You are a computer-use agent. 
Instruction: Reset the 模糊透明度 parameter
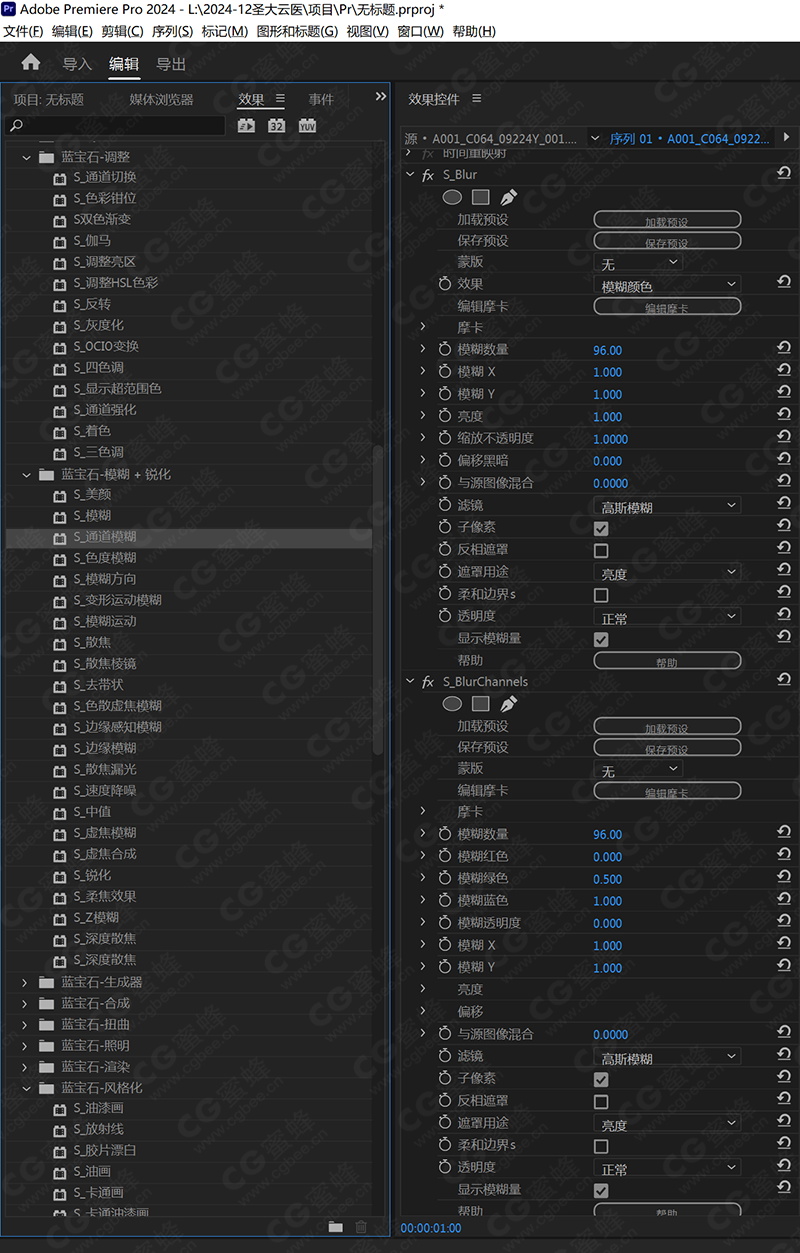784,922
